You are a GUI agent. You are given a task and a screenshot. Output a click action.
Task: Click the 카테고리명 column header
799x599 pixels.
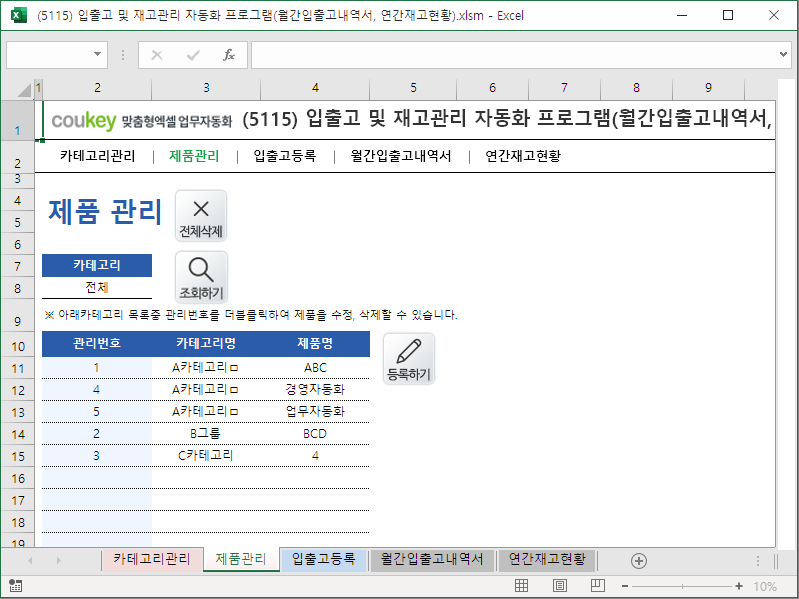pyautogui.click(x=206, y=344)
